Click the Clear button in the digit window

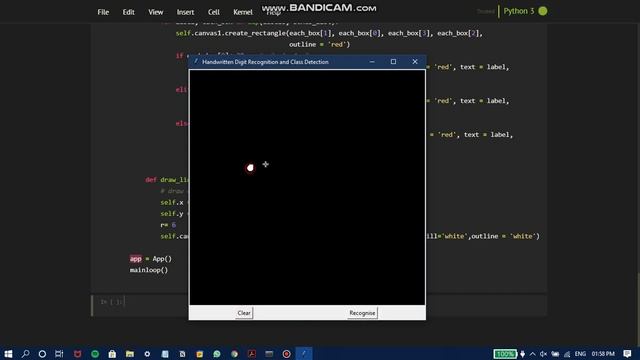pyautogui.click(x=244, y=313)
